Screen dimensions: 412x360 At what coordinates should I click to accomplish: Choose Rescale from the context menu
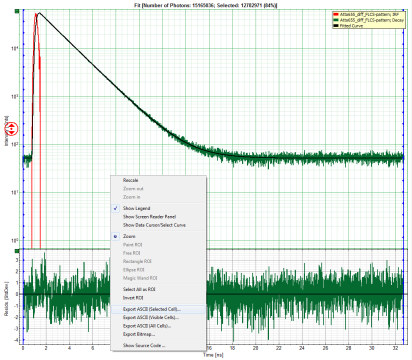[x=158, y=180]
